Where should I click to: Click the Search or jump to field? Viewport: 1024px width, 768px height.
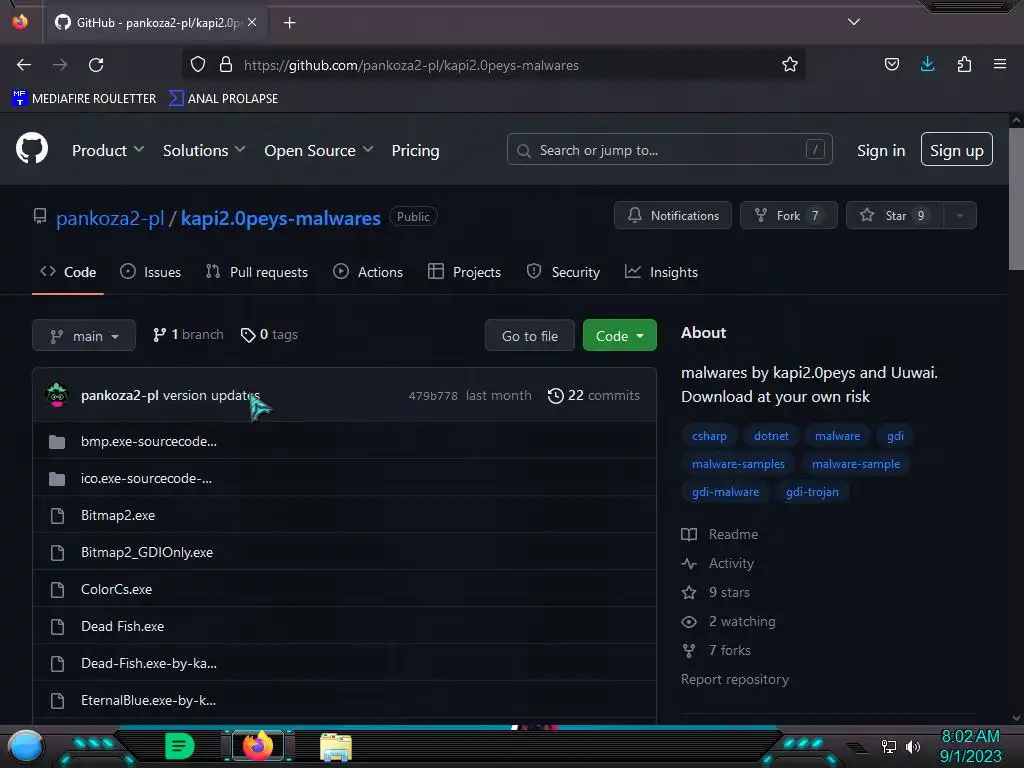click(x=669, y=150)
